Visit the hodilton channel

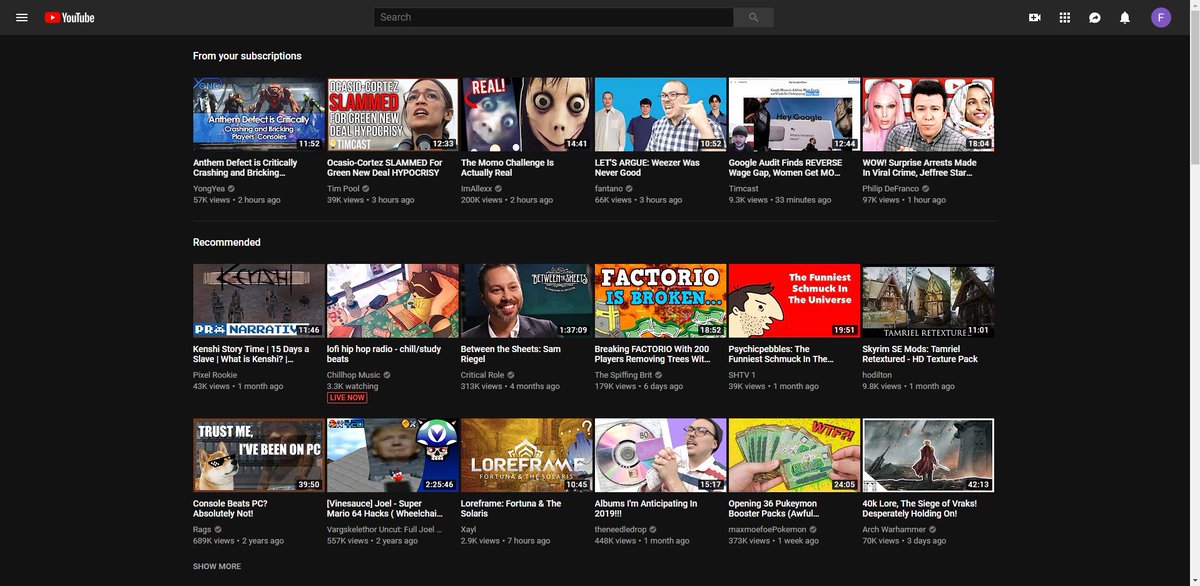[877, 374]
